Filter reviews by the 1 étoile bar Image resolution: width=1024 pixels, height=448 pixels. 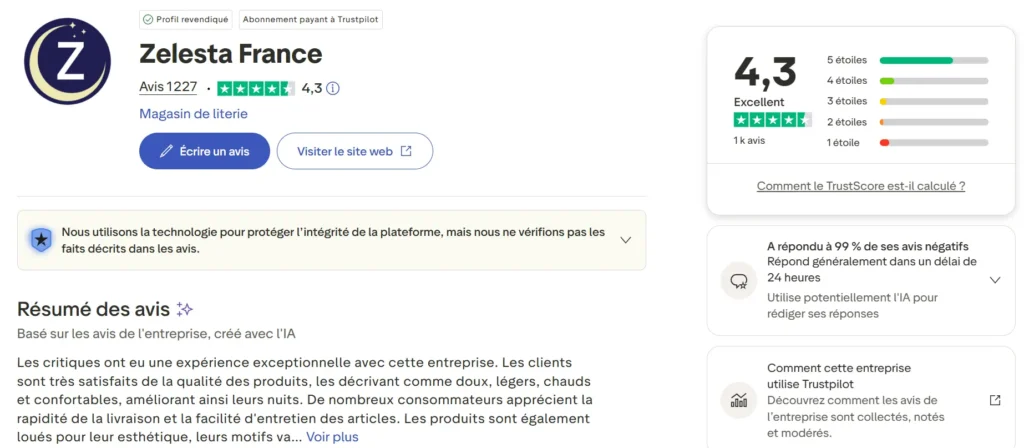coord(934,142)
